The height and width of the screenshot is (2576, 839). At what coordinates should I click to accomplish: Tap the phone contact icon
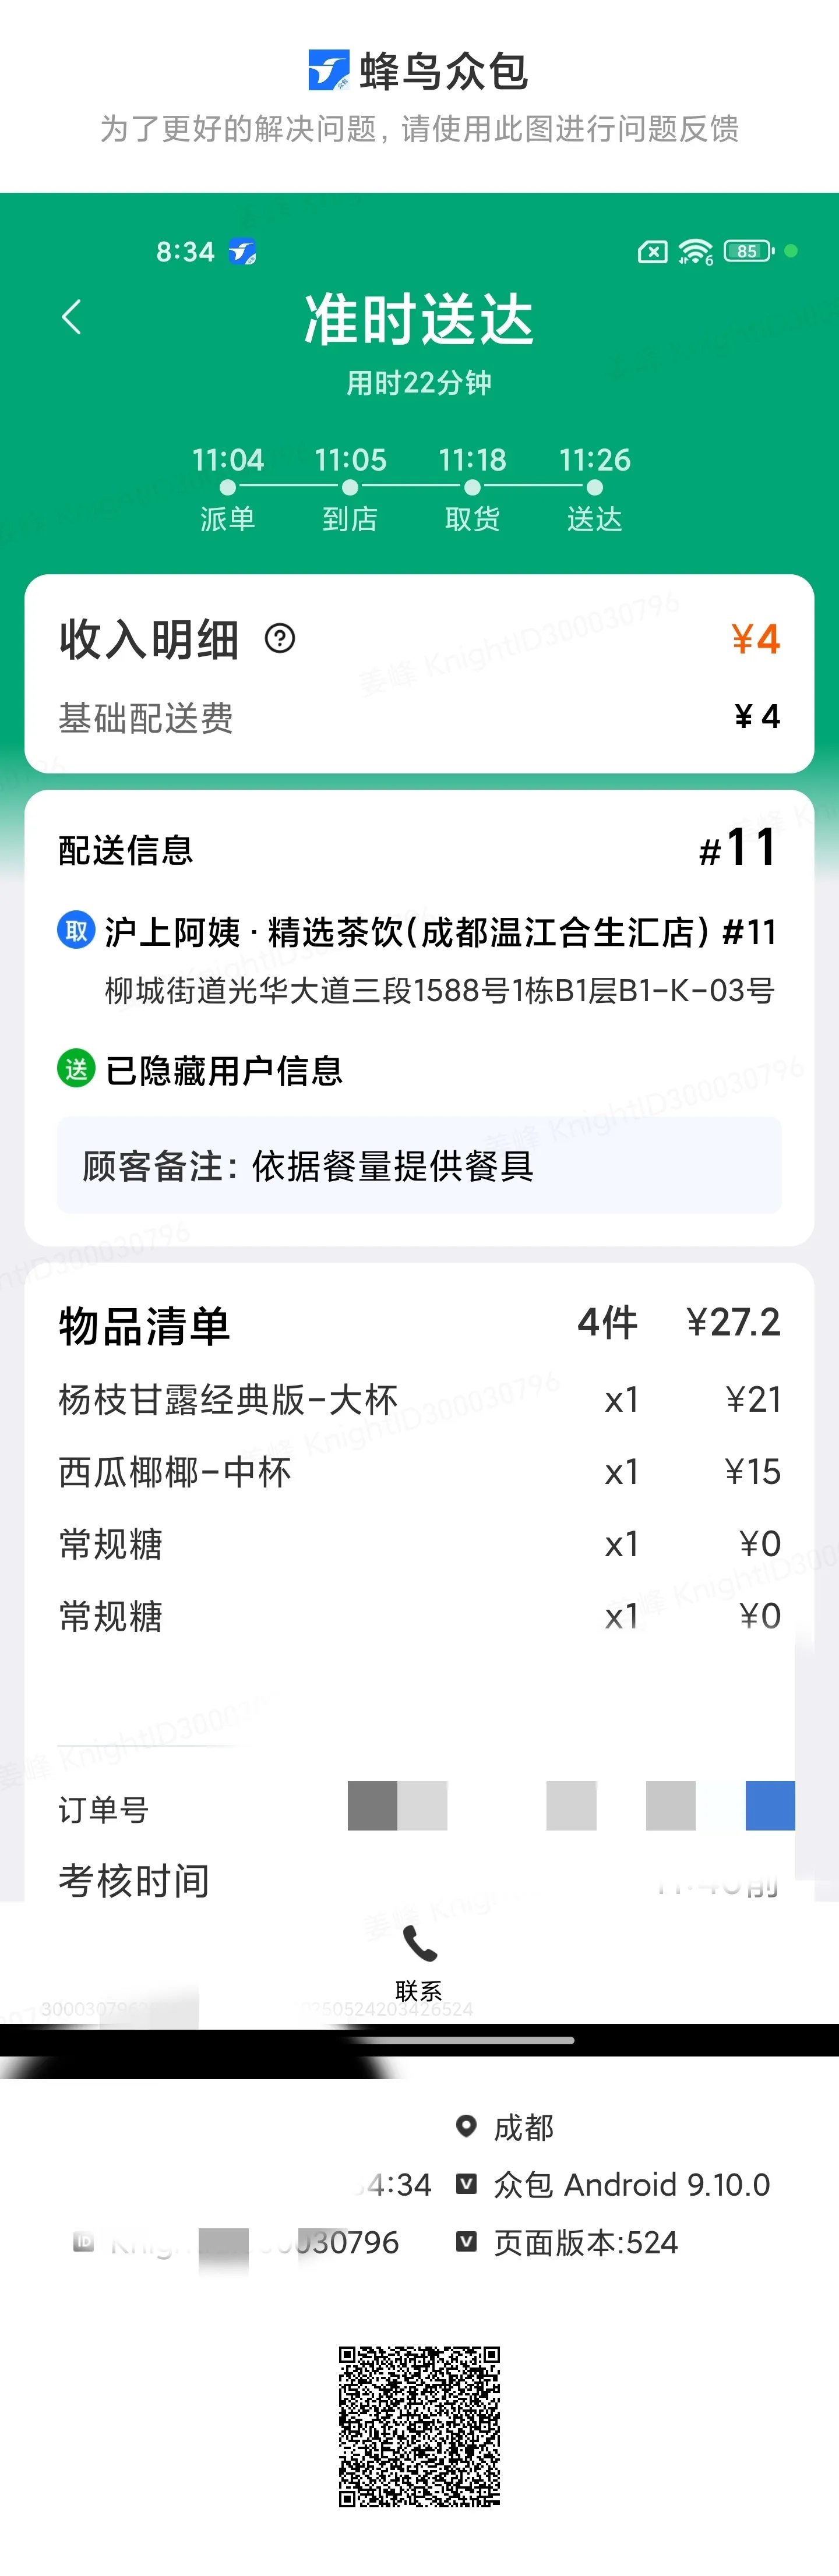point(419,1944)
